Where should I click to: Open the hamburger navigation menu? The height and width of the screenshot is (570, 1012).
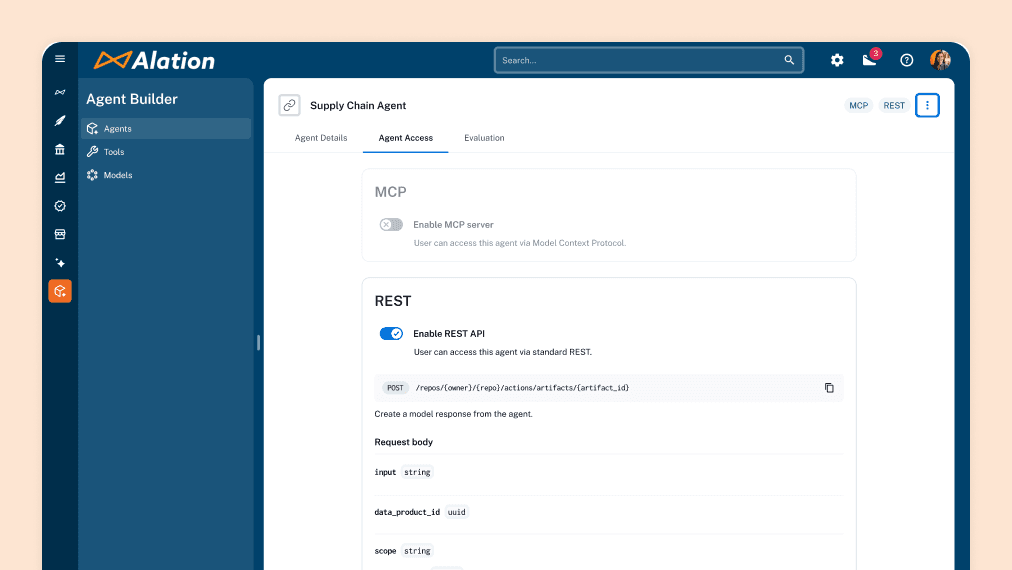[60, 59]
